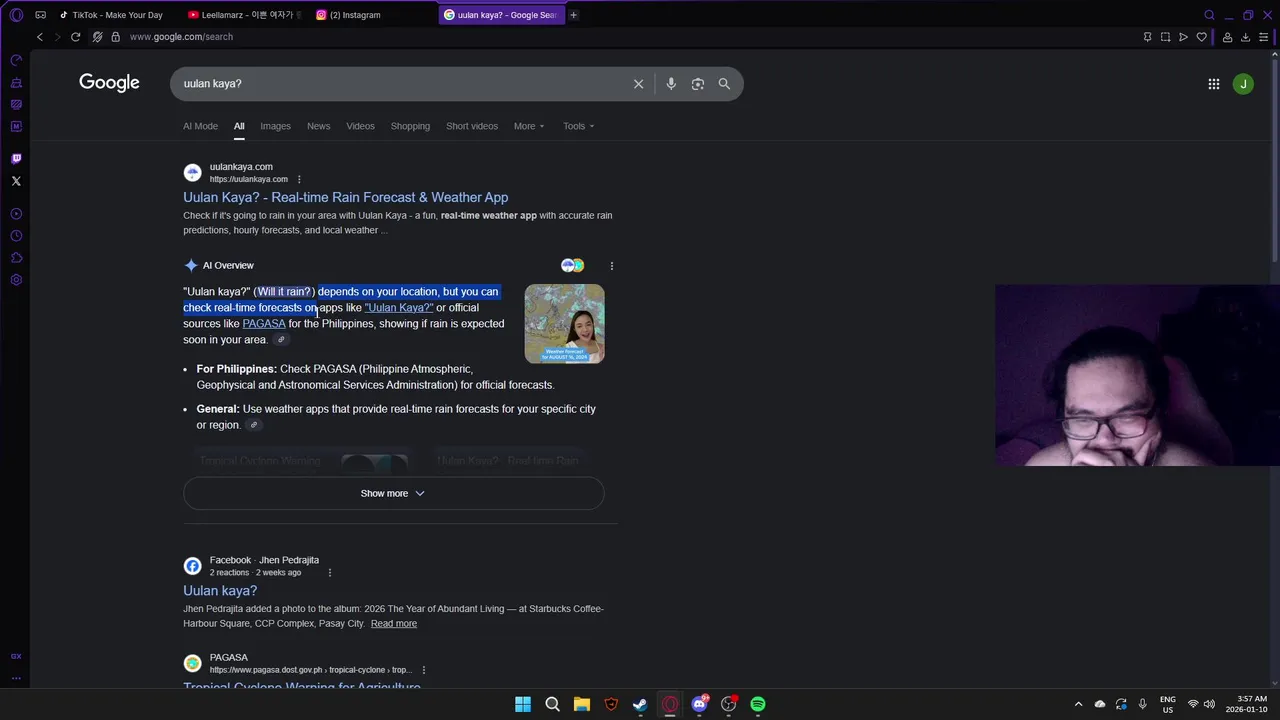The width and height of the screenshot is (1280, 720).
Task: Clear the search query with the X
Action: click(x=639, y=84)
